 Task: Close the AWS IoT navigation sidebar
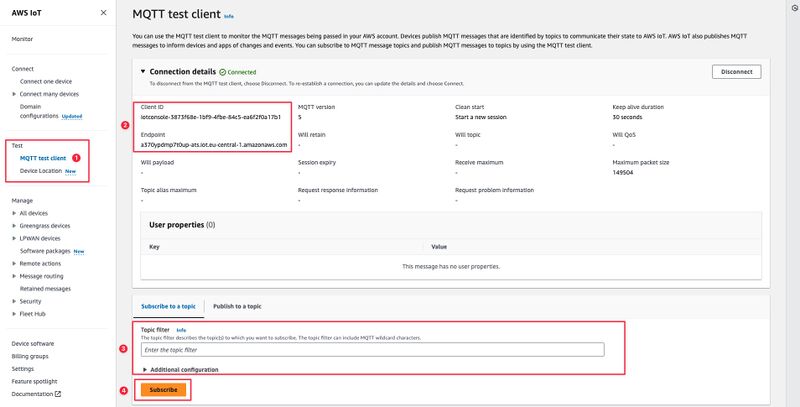tap(104, 13)
